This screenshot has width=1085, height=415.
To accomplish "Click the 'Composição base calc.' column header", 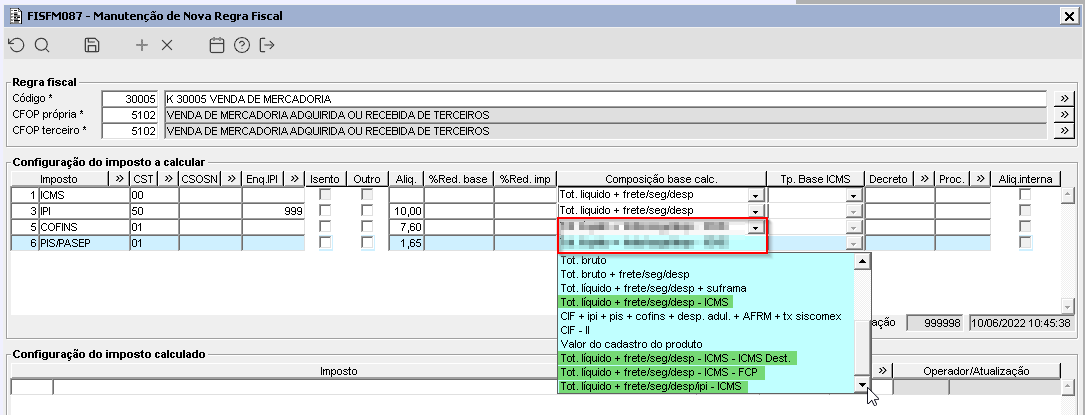I will click(662, 178).
